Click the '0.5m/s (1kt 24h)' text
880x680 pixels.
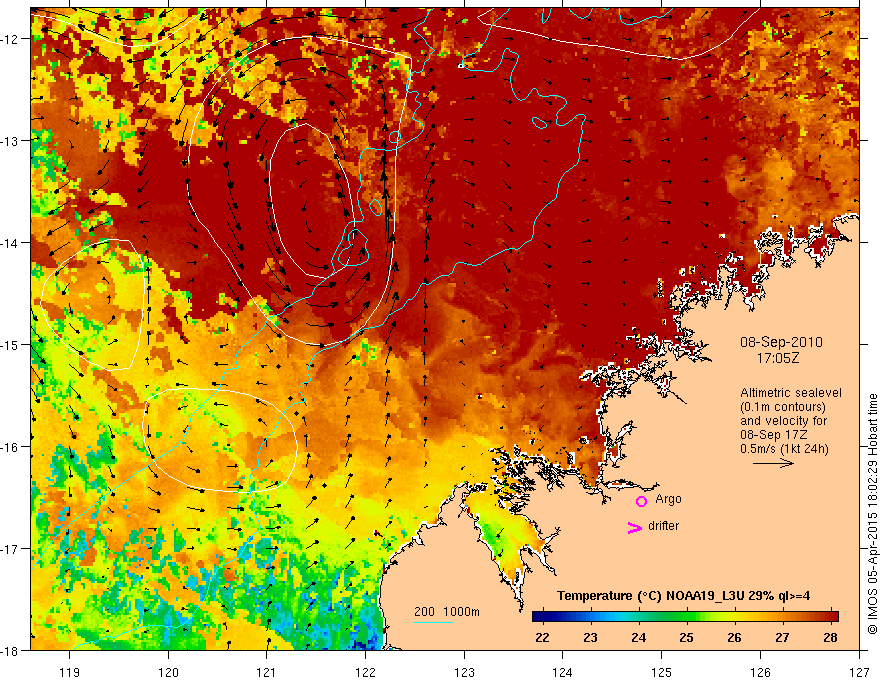(784, 449)
